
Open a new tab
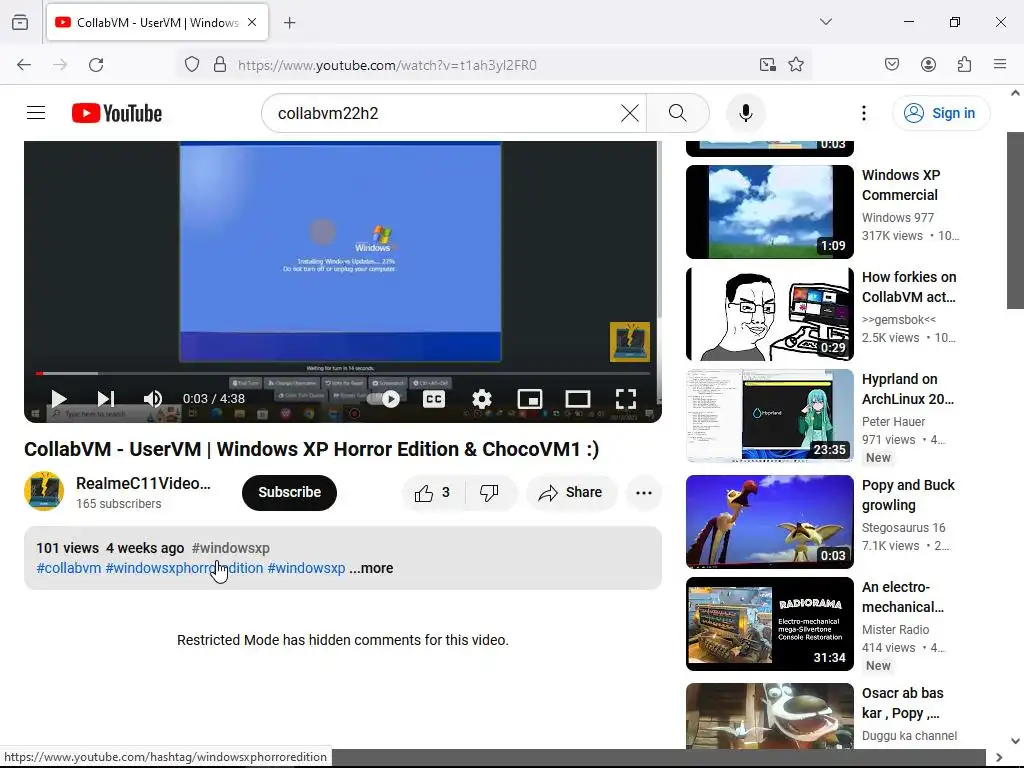coord(289,23)
